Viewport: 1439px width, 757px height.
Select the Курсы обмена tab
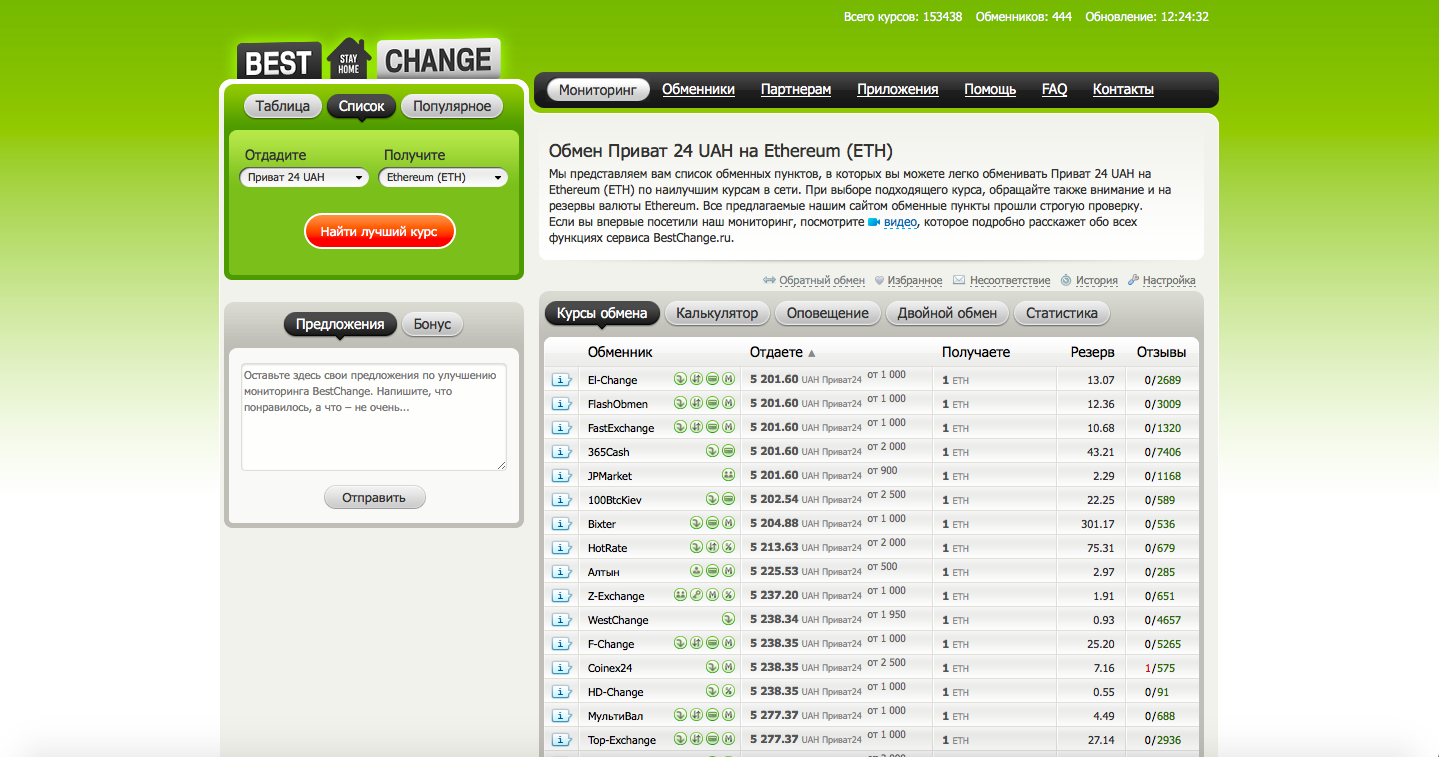click(x=602, y=313)
